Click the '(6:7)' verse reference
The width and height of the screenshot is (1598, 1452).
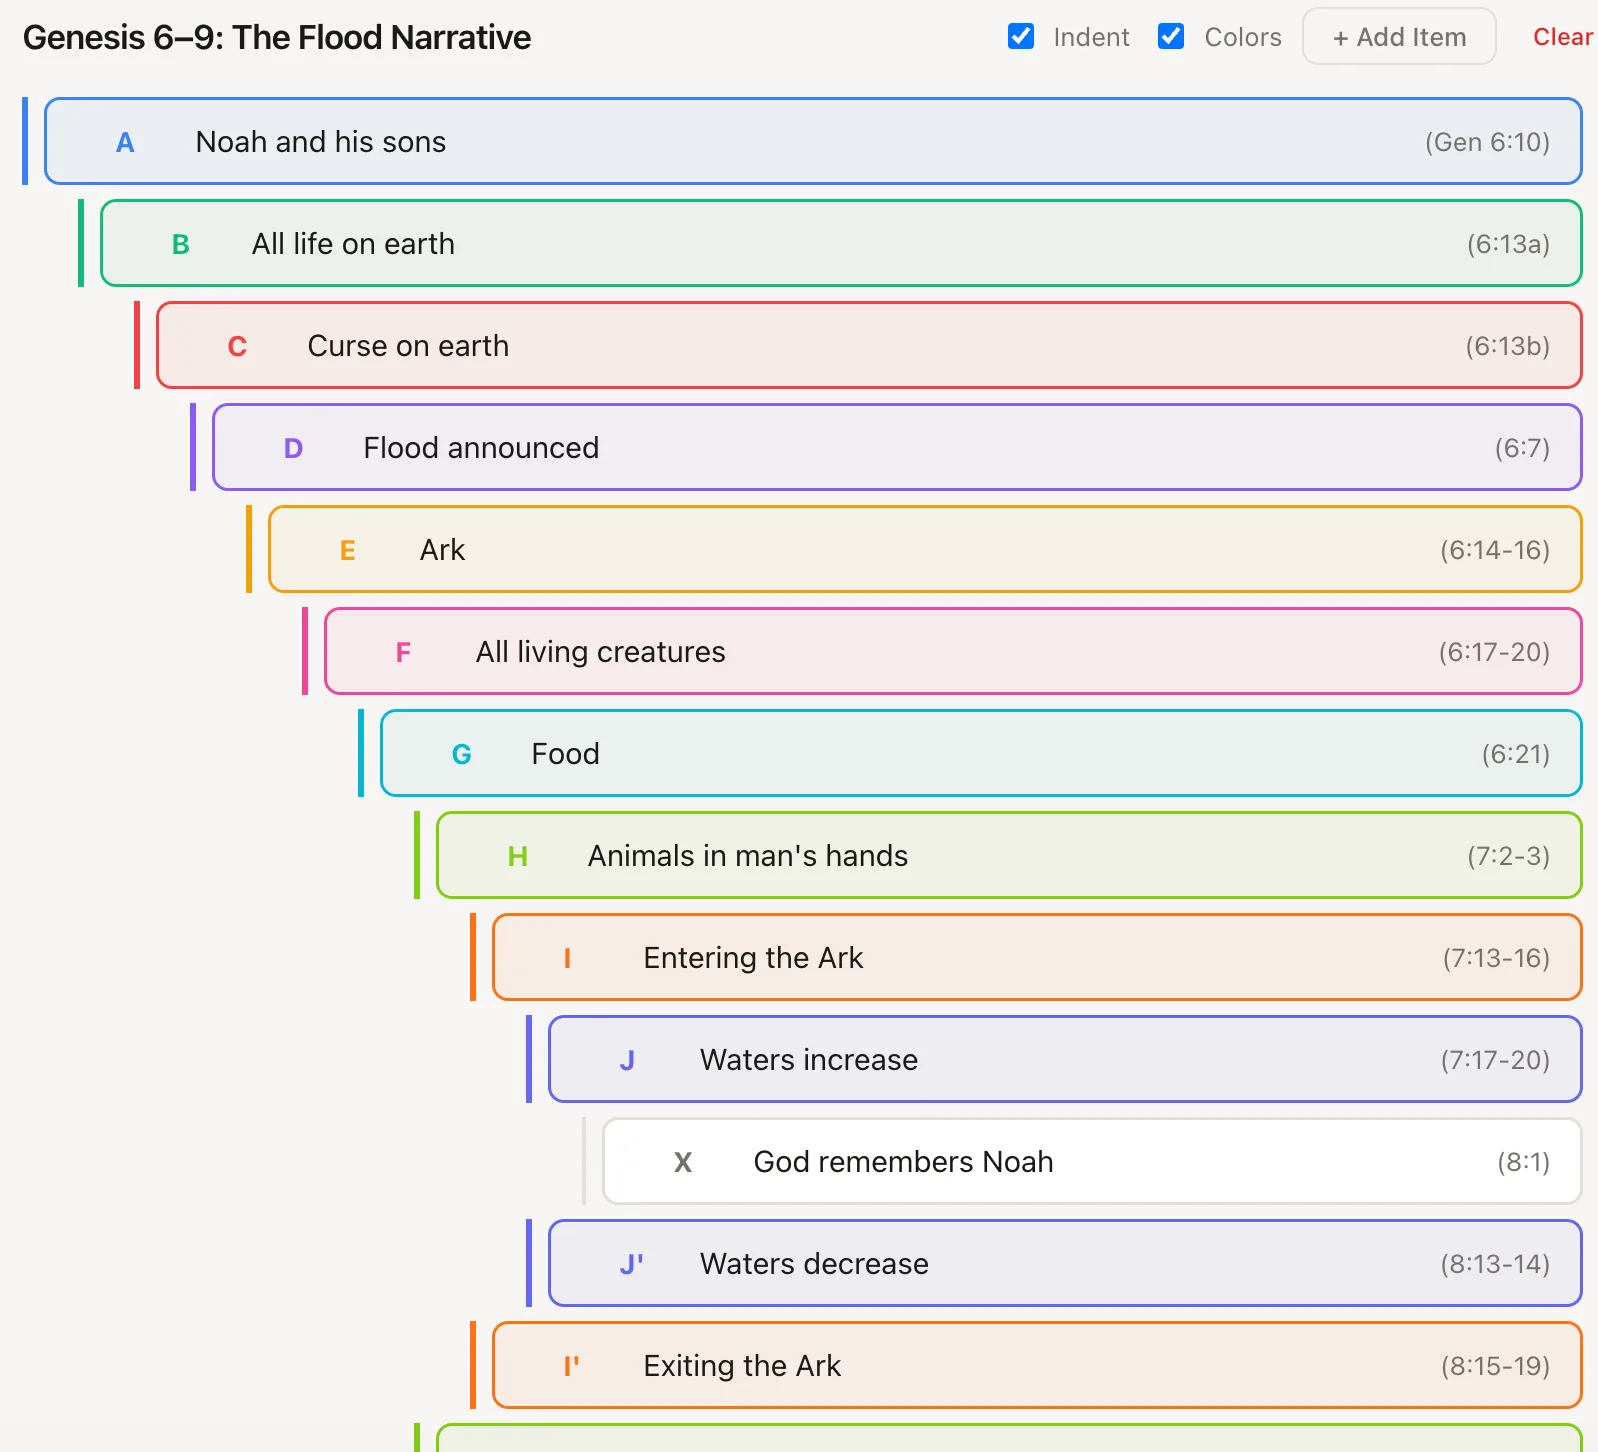click(x=1522, y=448)
